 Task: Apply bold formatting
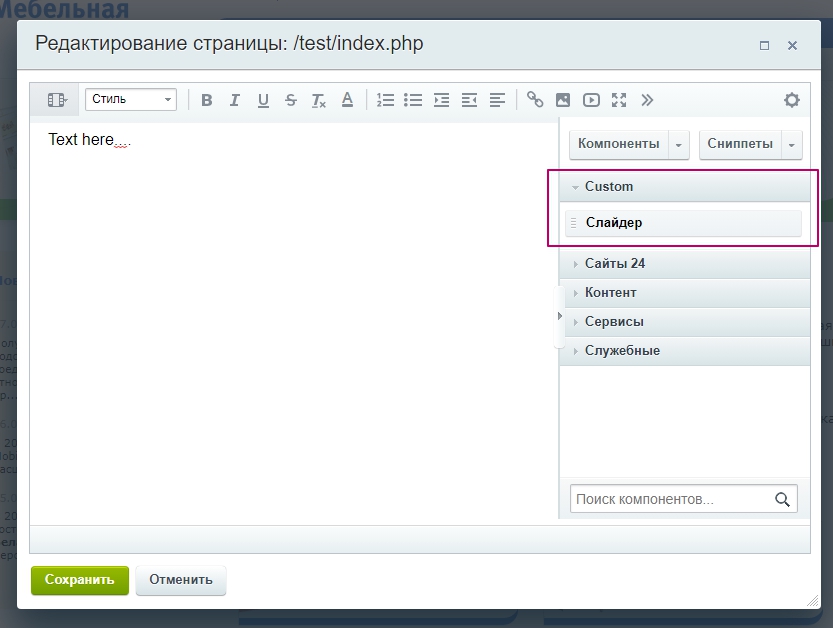[207, 100]
